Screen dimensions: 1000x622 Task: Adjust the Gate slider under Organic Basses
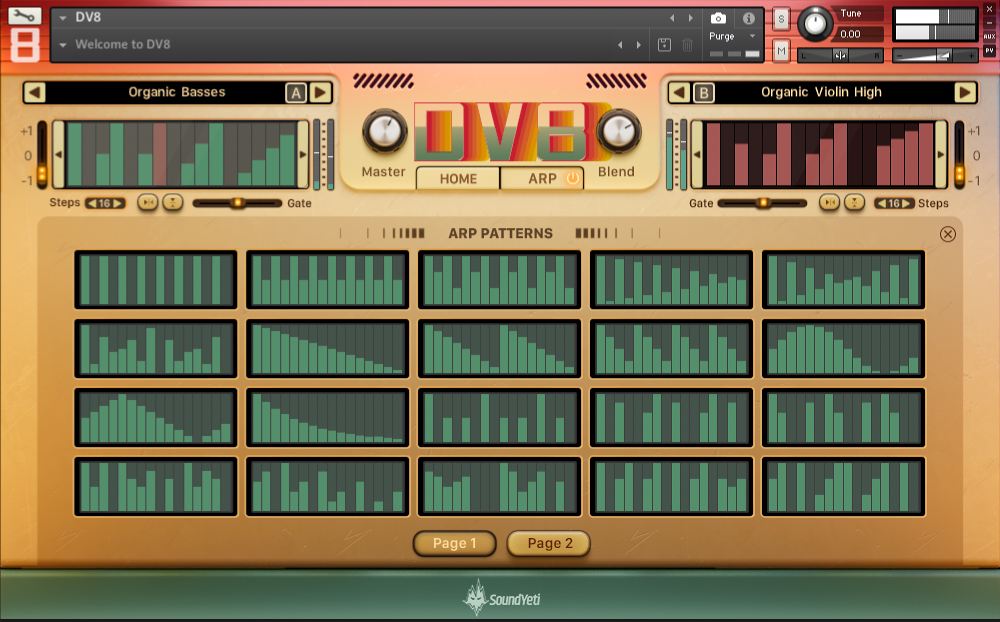click(x=240, y=203)
